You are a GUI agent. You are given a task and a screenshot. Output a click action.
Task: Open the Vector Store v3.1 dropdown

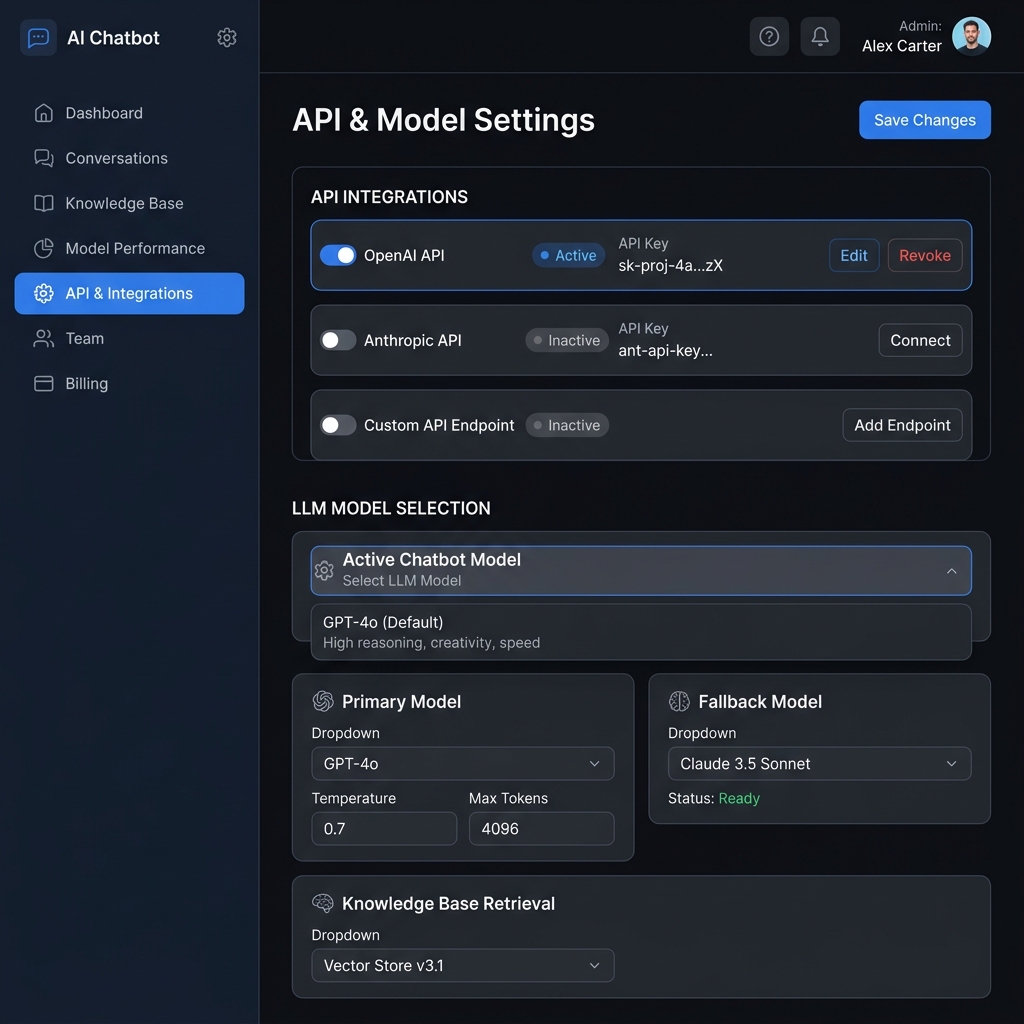[x=462, y=965]
